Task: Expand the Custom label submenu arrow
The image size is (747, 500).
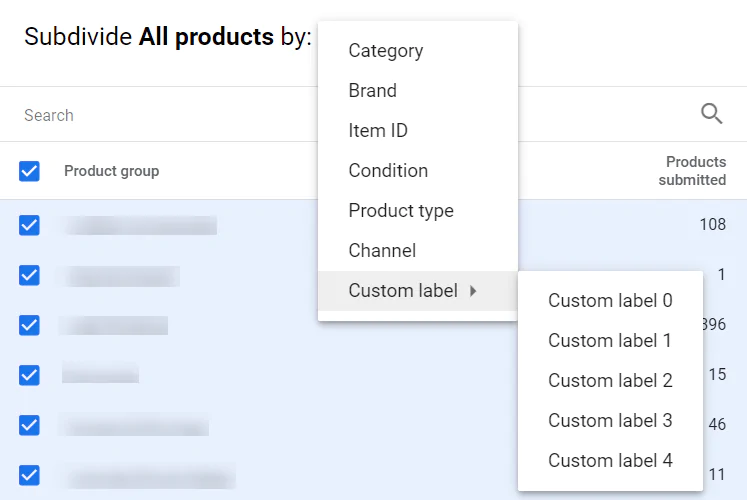Action: (473, 291)
